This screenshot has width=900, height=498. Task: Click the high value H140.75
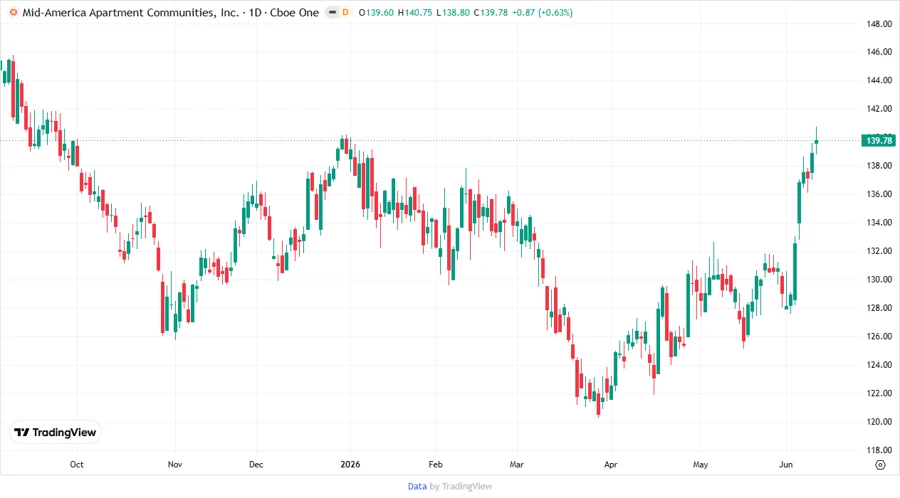click(x=415, y=13)
